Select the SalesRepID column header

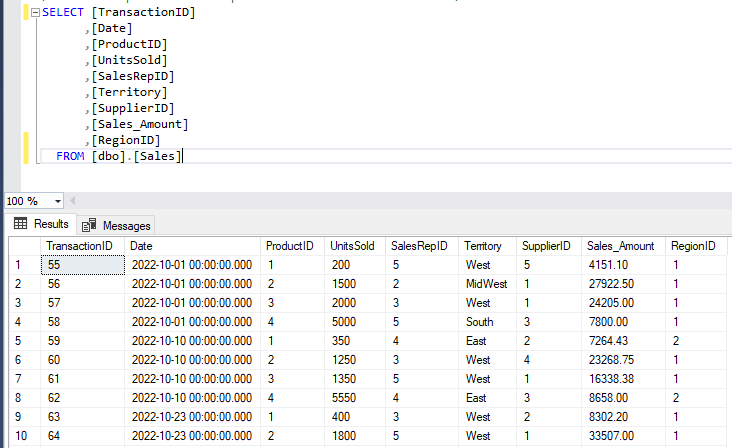[x=422, y=246]
